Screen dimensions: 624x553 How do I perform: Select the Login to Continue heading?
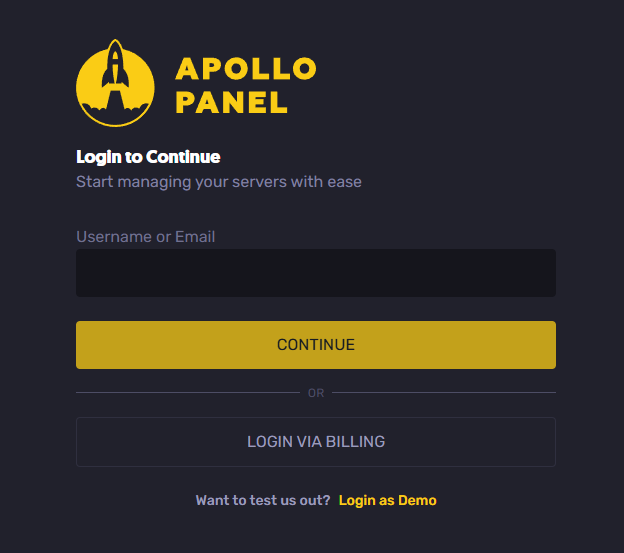[148, 157]
